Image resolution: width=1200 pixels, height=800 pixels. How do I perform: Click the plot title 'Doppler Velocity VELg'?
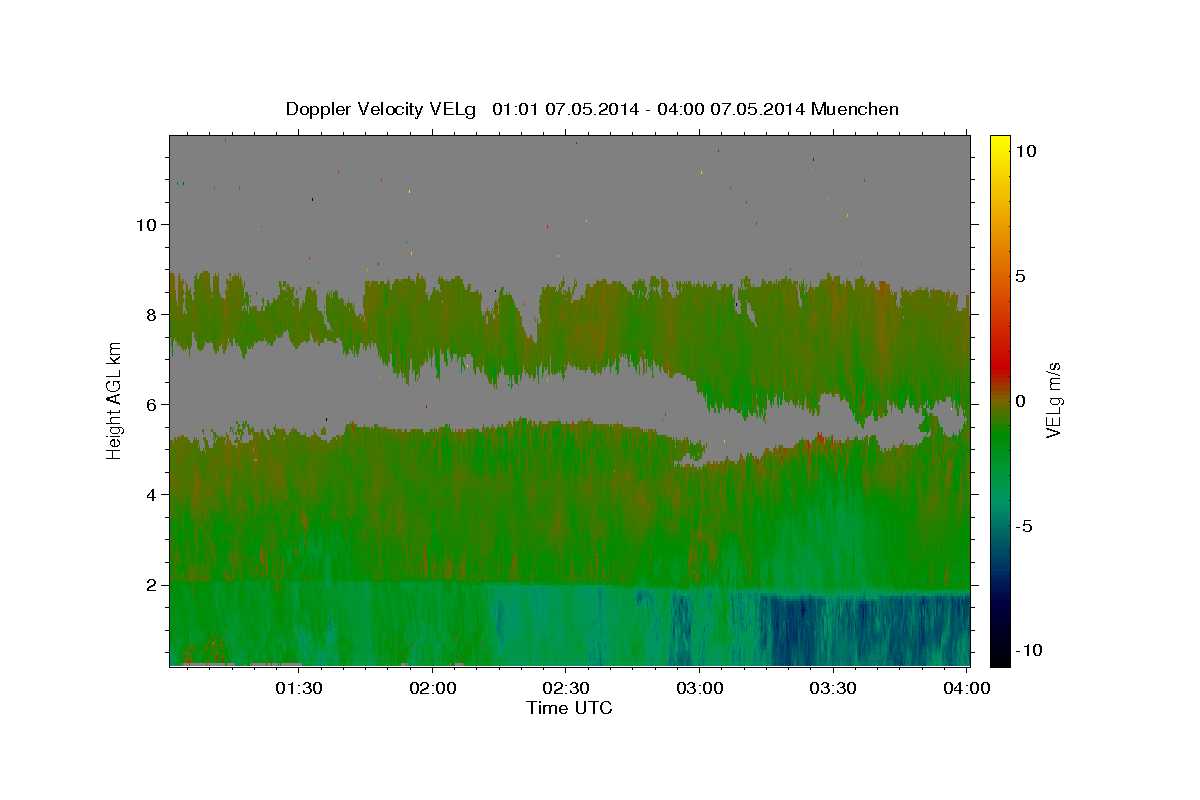pyautogui.click(x=383, y=109)
